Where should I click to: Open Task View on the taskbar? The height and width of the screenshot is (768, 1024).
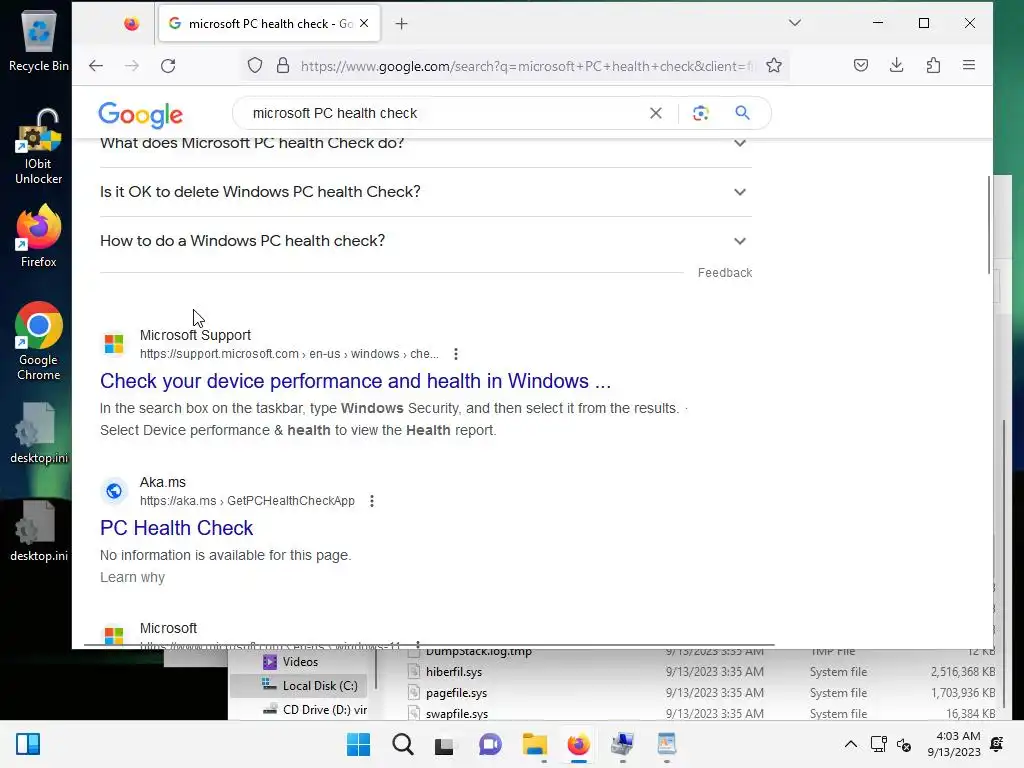(445, 744)
